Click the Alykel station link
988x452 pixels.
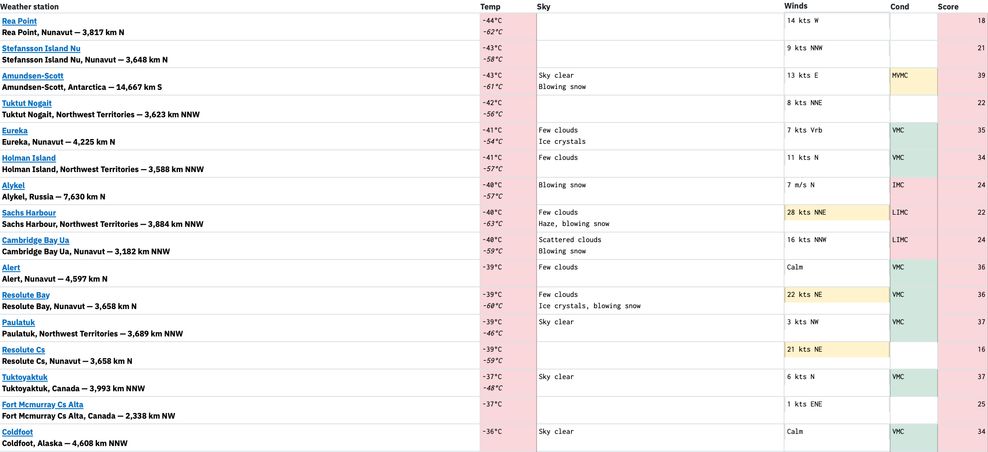[x=14, y=186]
